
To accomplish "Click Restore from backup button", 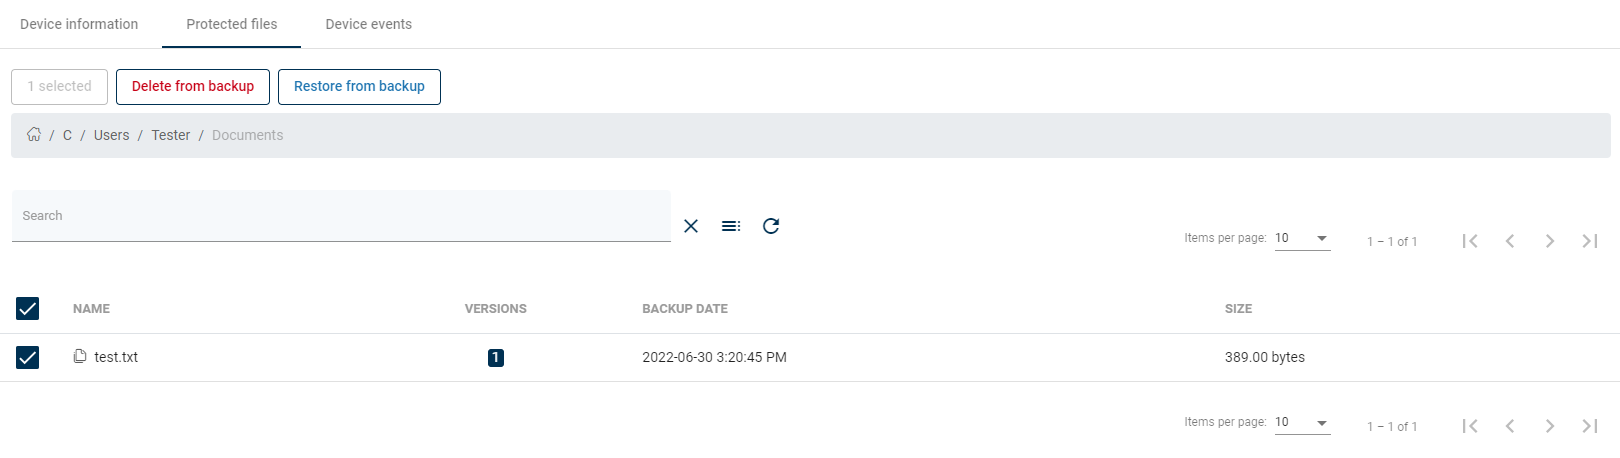I will click(x=359, y=86).
